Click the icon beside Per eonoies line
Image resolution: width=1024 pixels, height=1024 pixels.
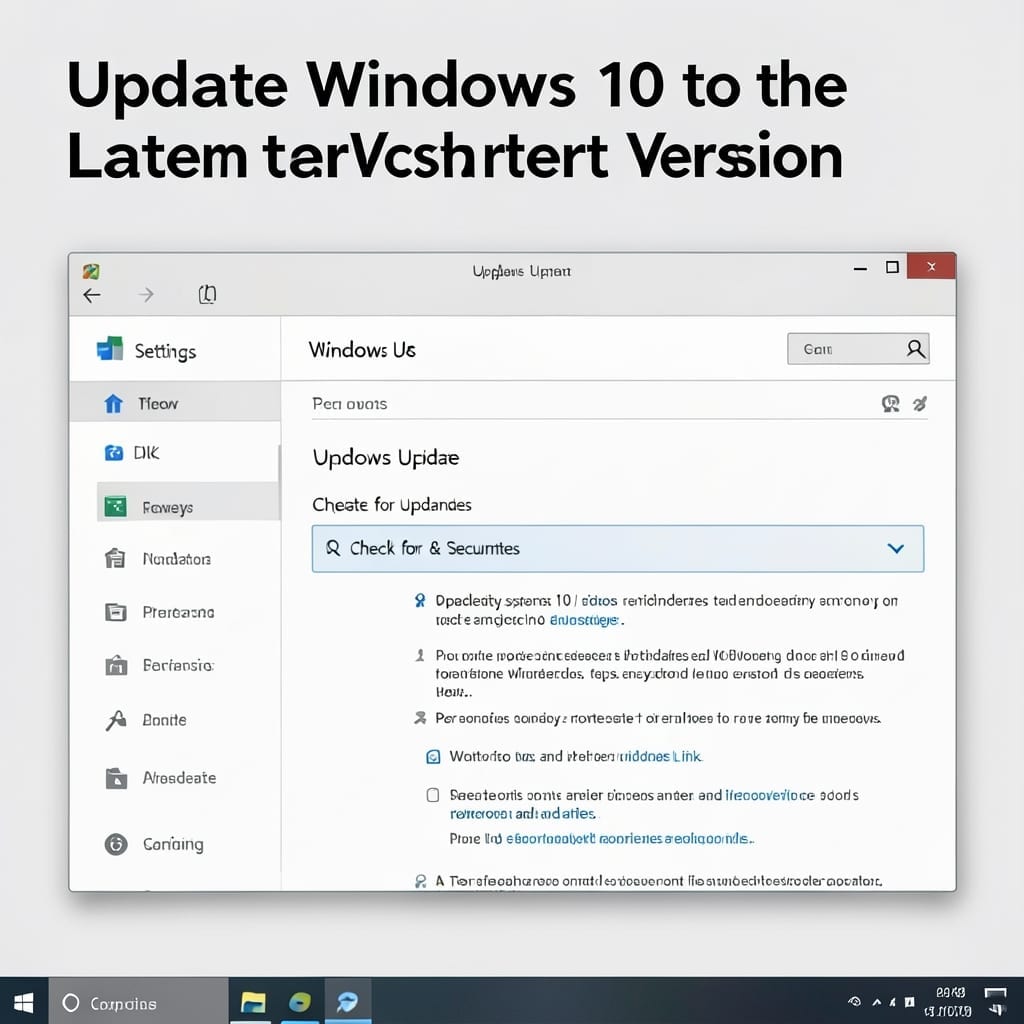[420, 718]
